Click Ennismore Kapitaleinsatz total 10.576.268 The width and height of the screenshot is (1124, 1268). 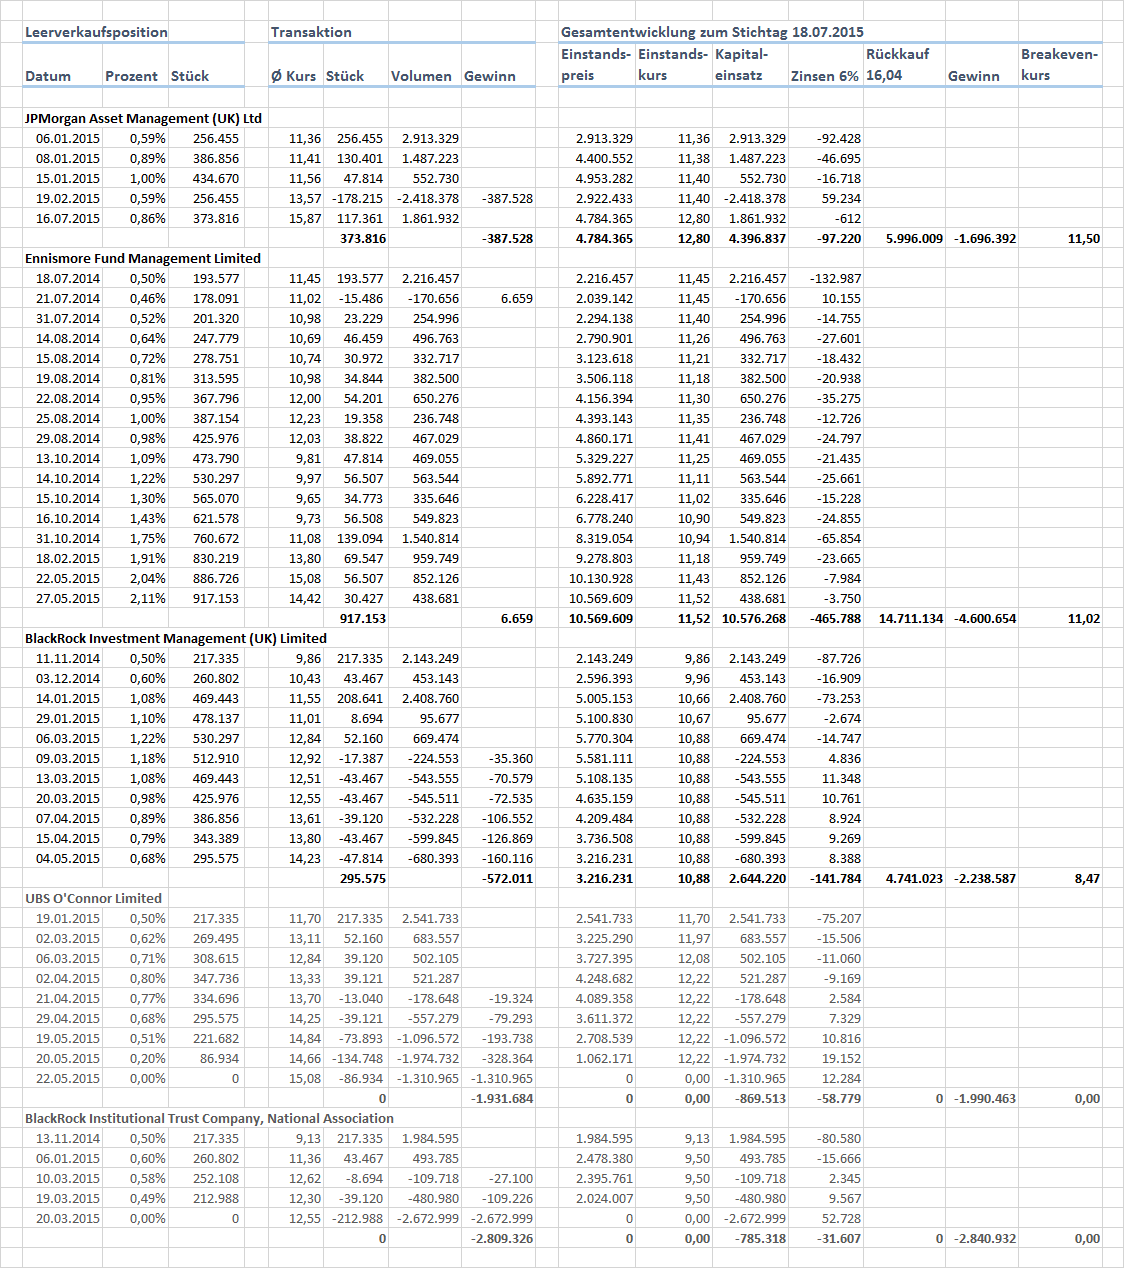pos(754,618)
